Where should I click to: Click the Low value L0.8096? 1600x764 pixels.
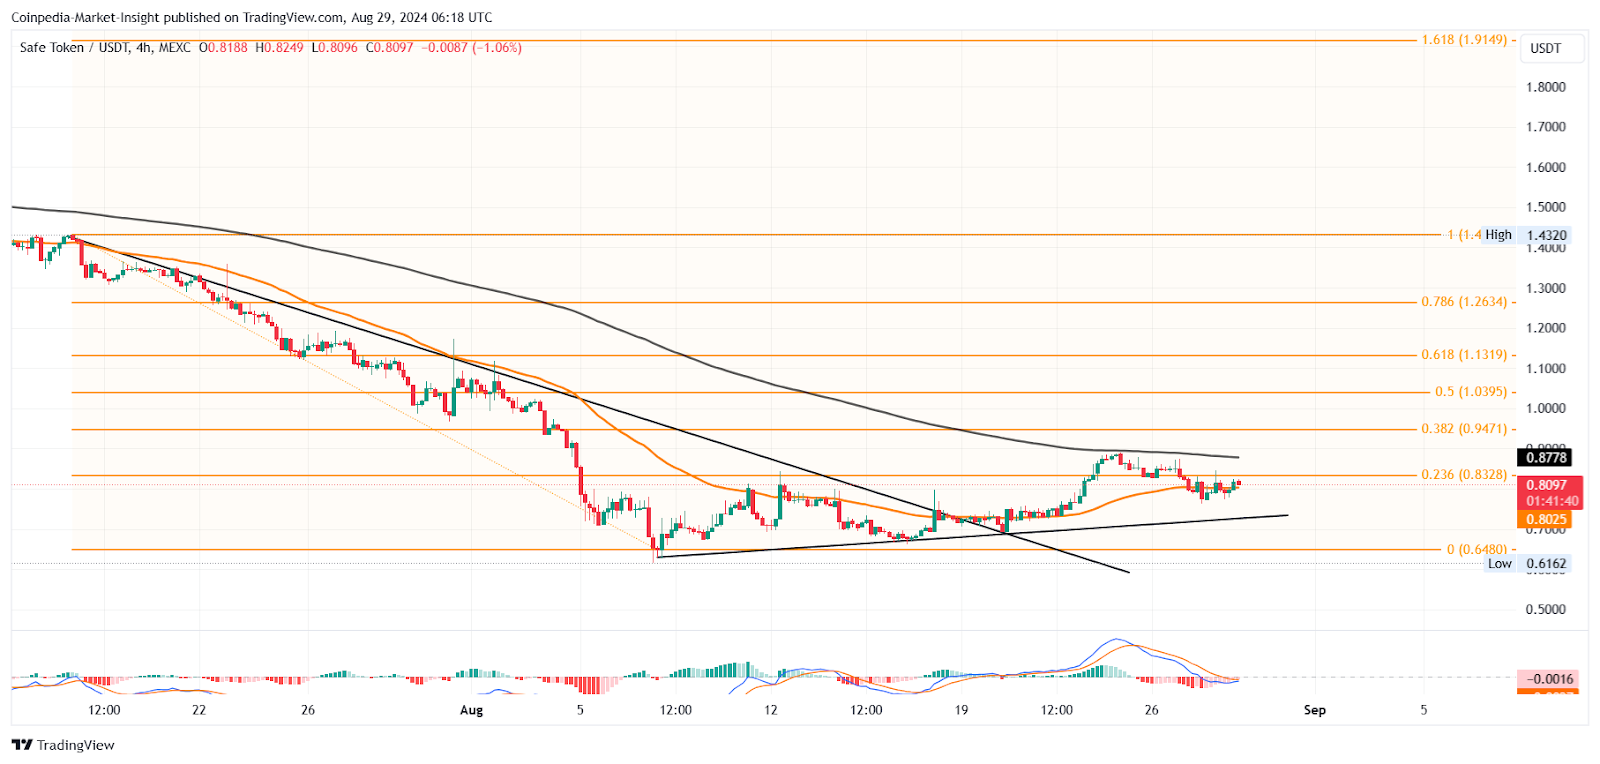pos(335,47)
